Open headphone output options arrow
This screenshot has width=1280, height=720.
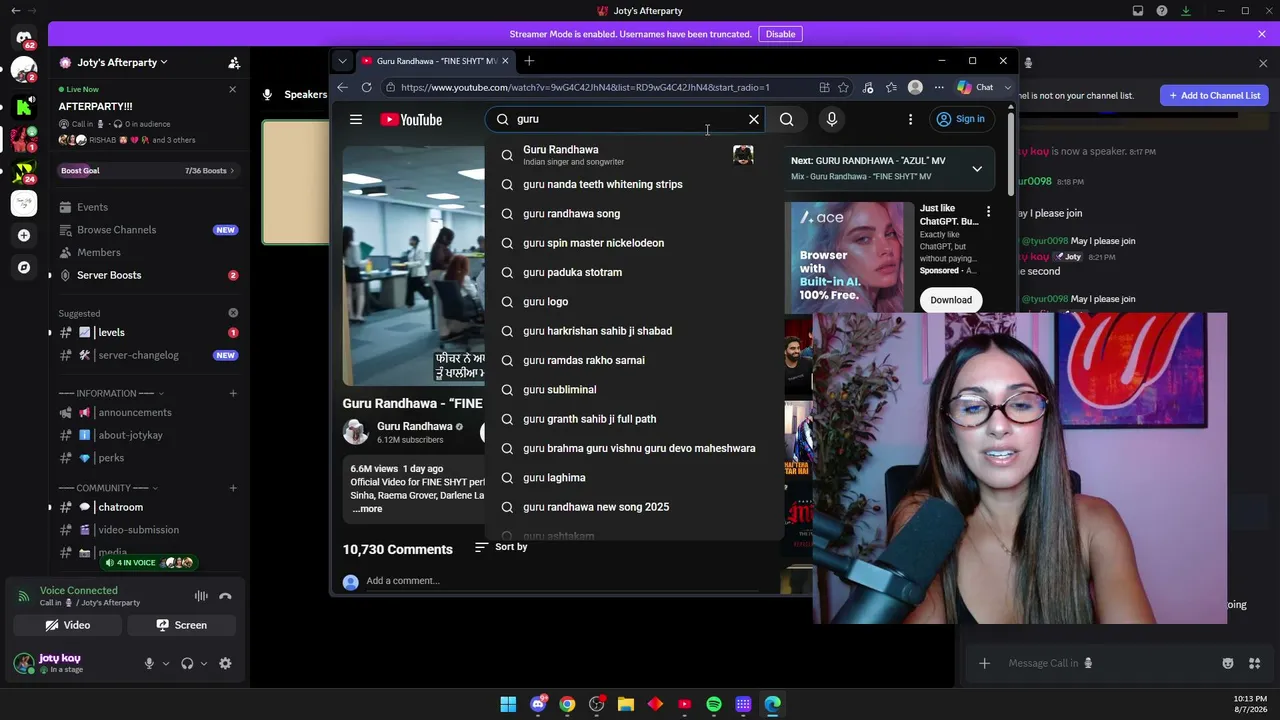[204, 663]
